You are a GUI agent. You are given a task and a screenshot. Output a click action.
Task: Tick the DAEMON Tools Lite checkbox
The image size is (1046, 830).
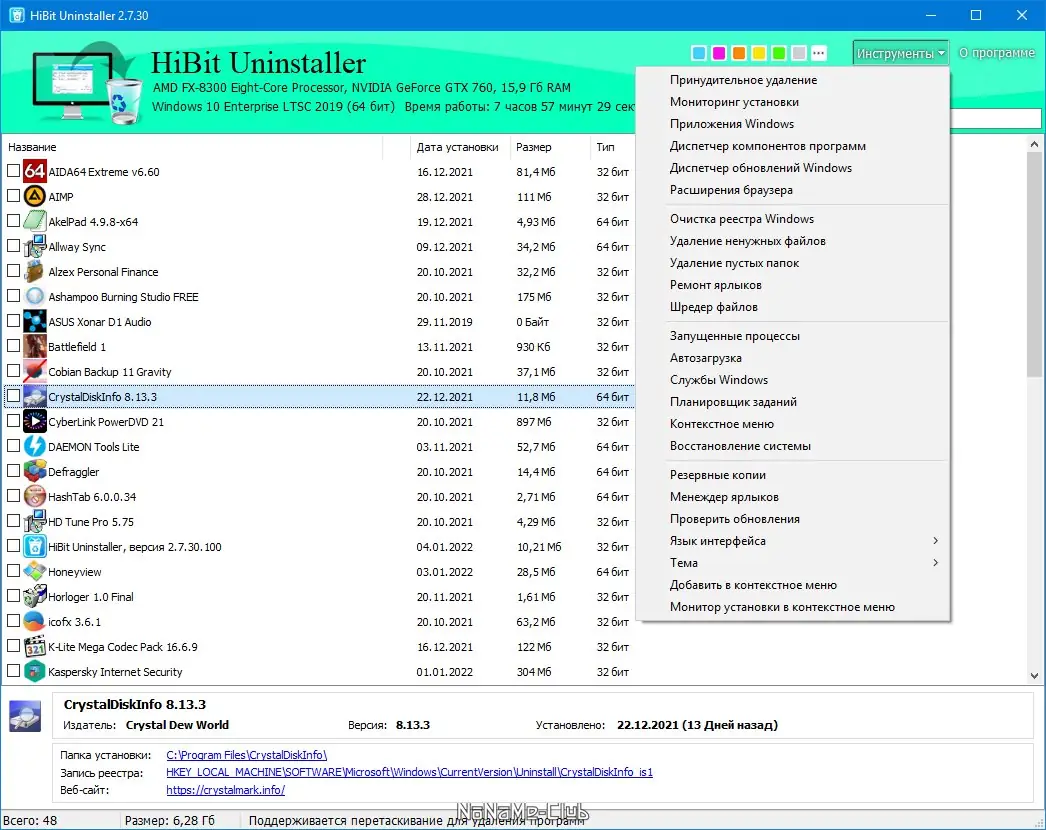coord(13,446)
